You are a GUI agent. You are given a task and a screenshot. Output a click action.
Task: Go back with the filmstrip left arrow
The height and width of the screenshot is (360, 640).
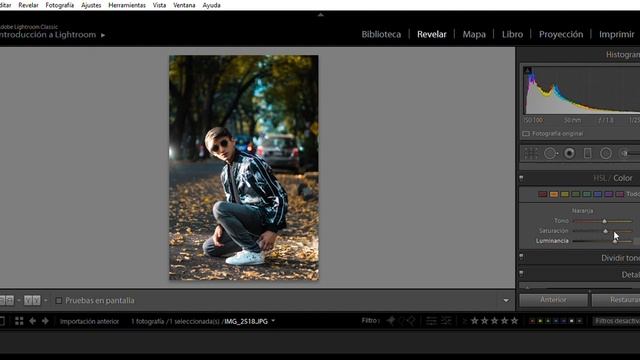32,321
